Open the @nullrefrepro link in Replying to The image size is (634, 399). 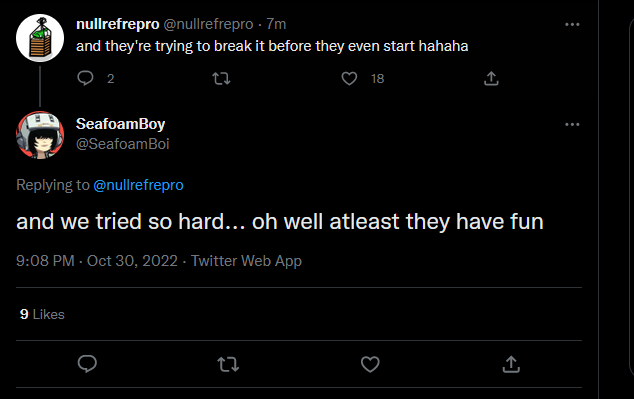coord(138,185)
